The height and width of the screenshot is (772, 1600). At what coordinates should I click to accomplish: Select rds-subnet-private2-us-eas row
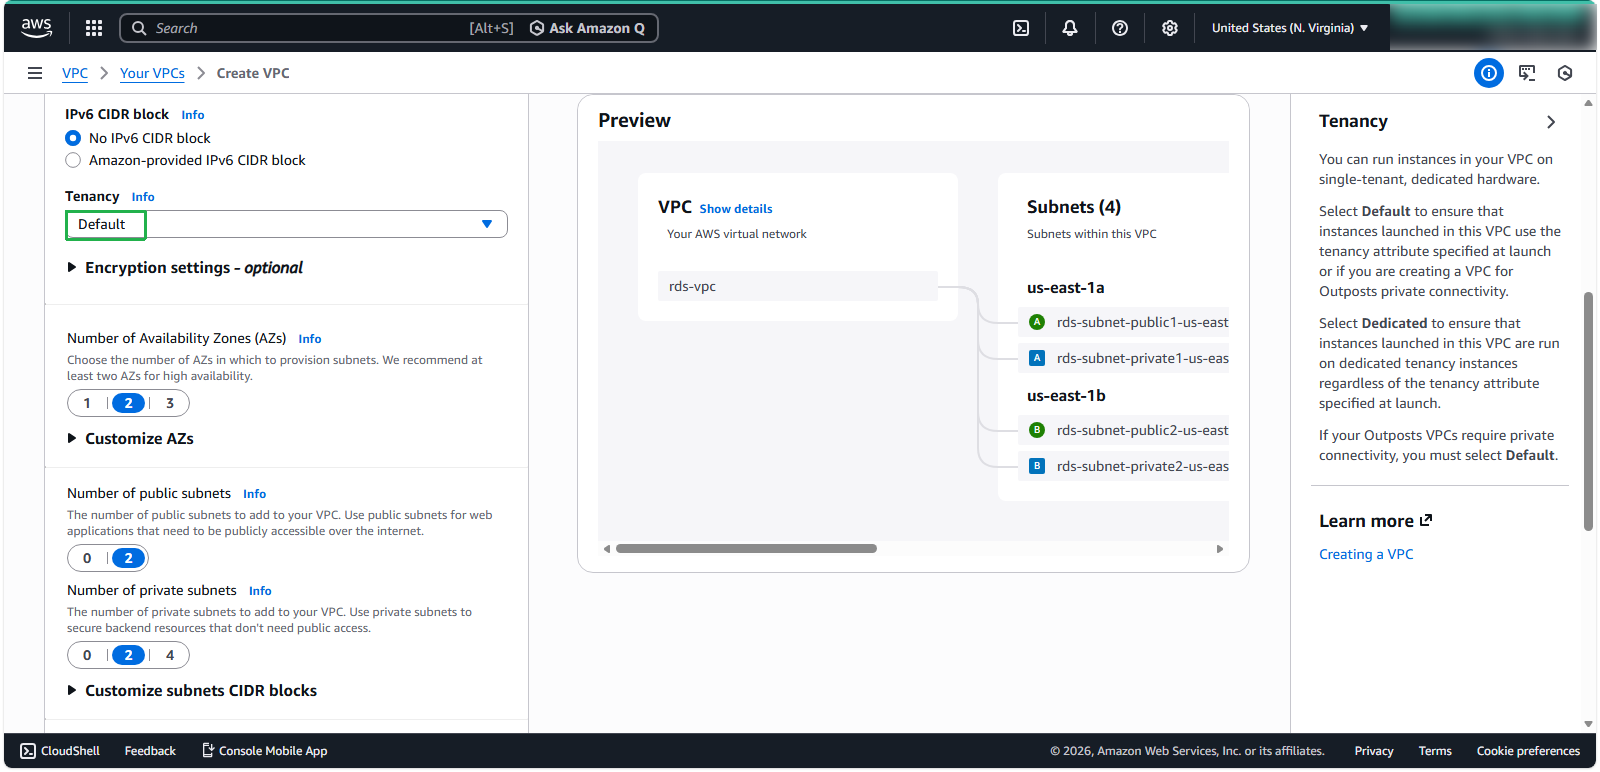(x=1124, y=466)
